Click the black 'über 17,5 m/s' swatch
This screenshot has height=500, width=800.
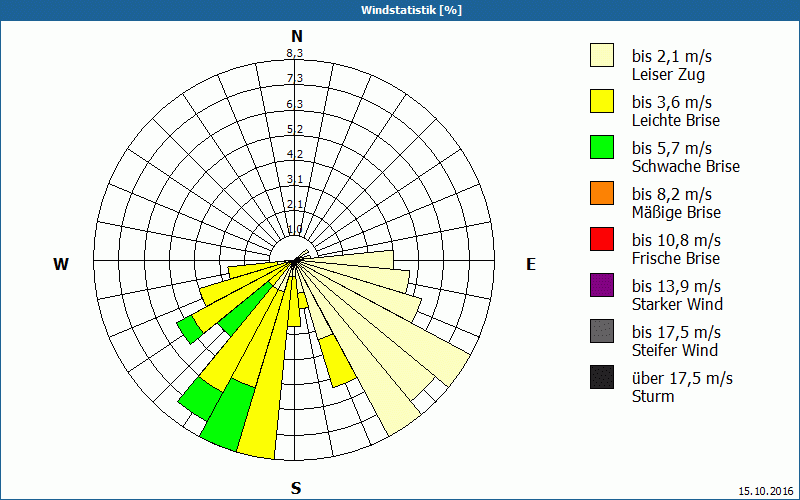[x=602, y=377]
